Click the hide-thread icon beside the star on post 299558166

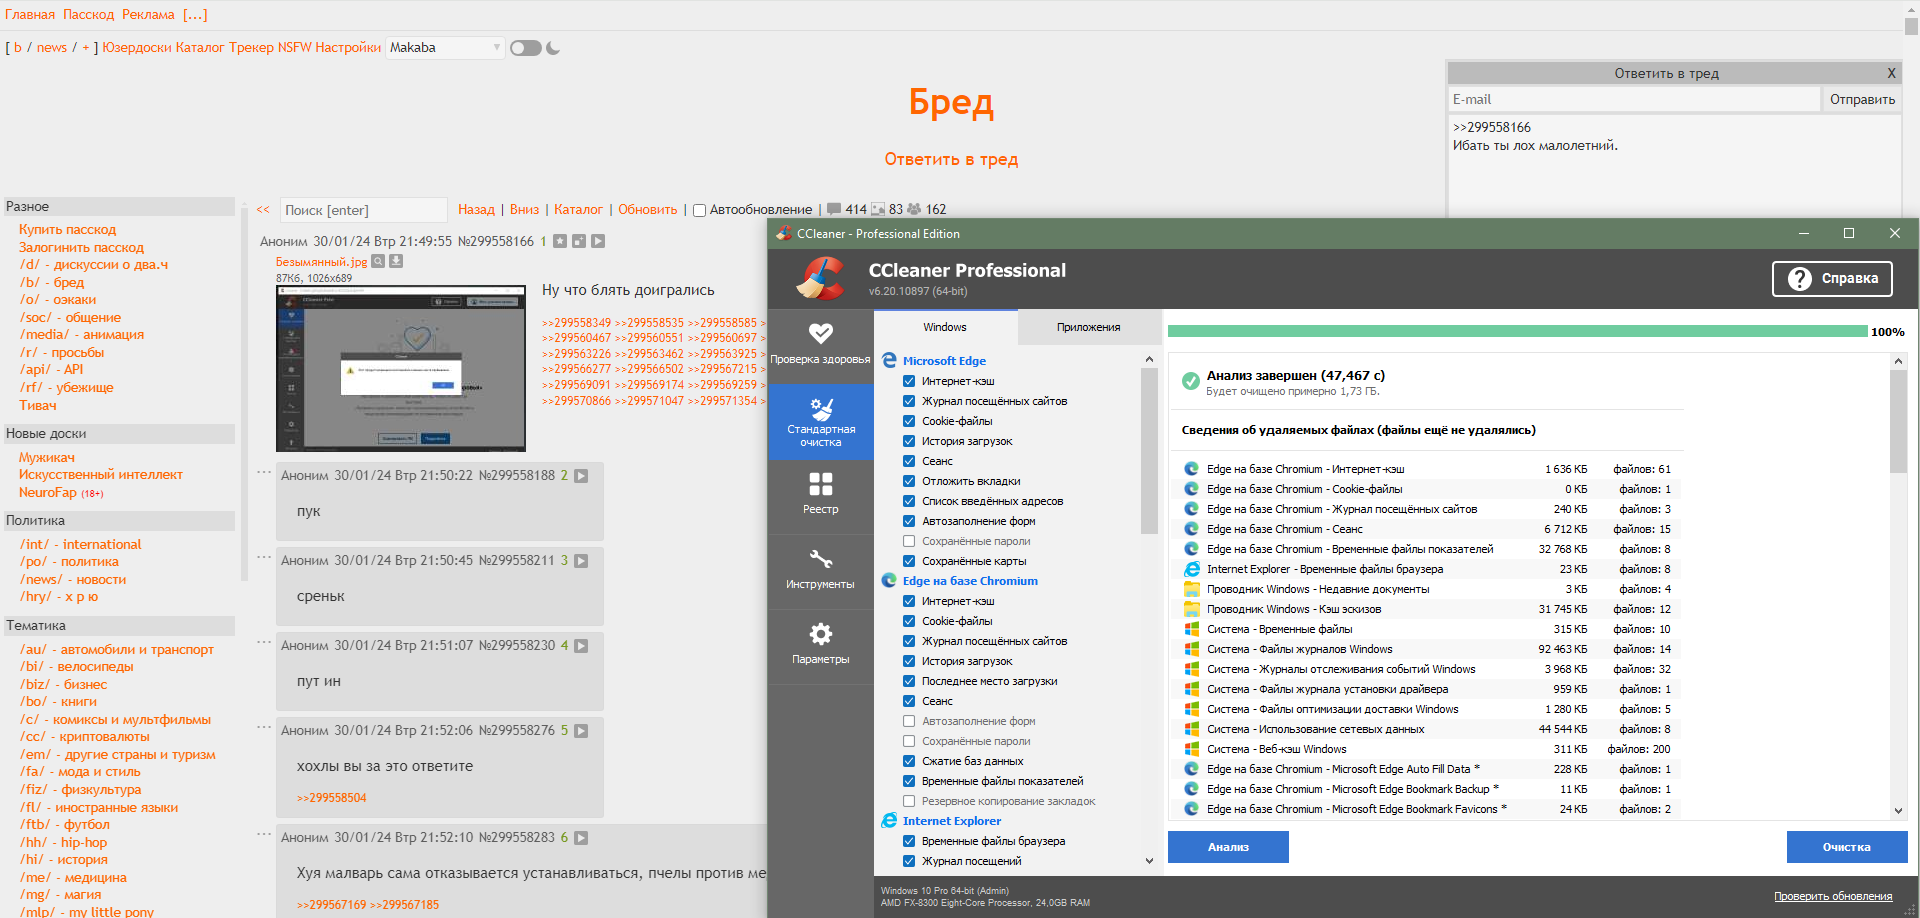point(579,241)
